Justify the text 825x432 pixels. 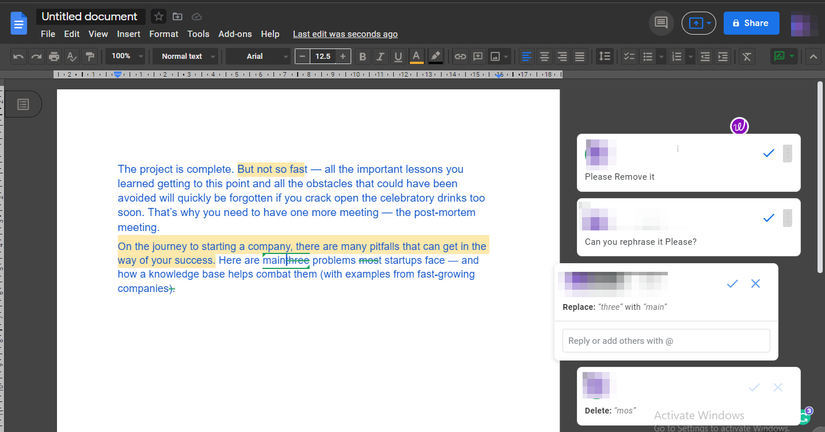pyautogui.click(x=580, y=56)
